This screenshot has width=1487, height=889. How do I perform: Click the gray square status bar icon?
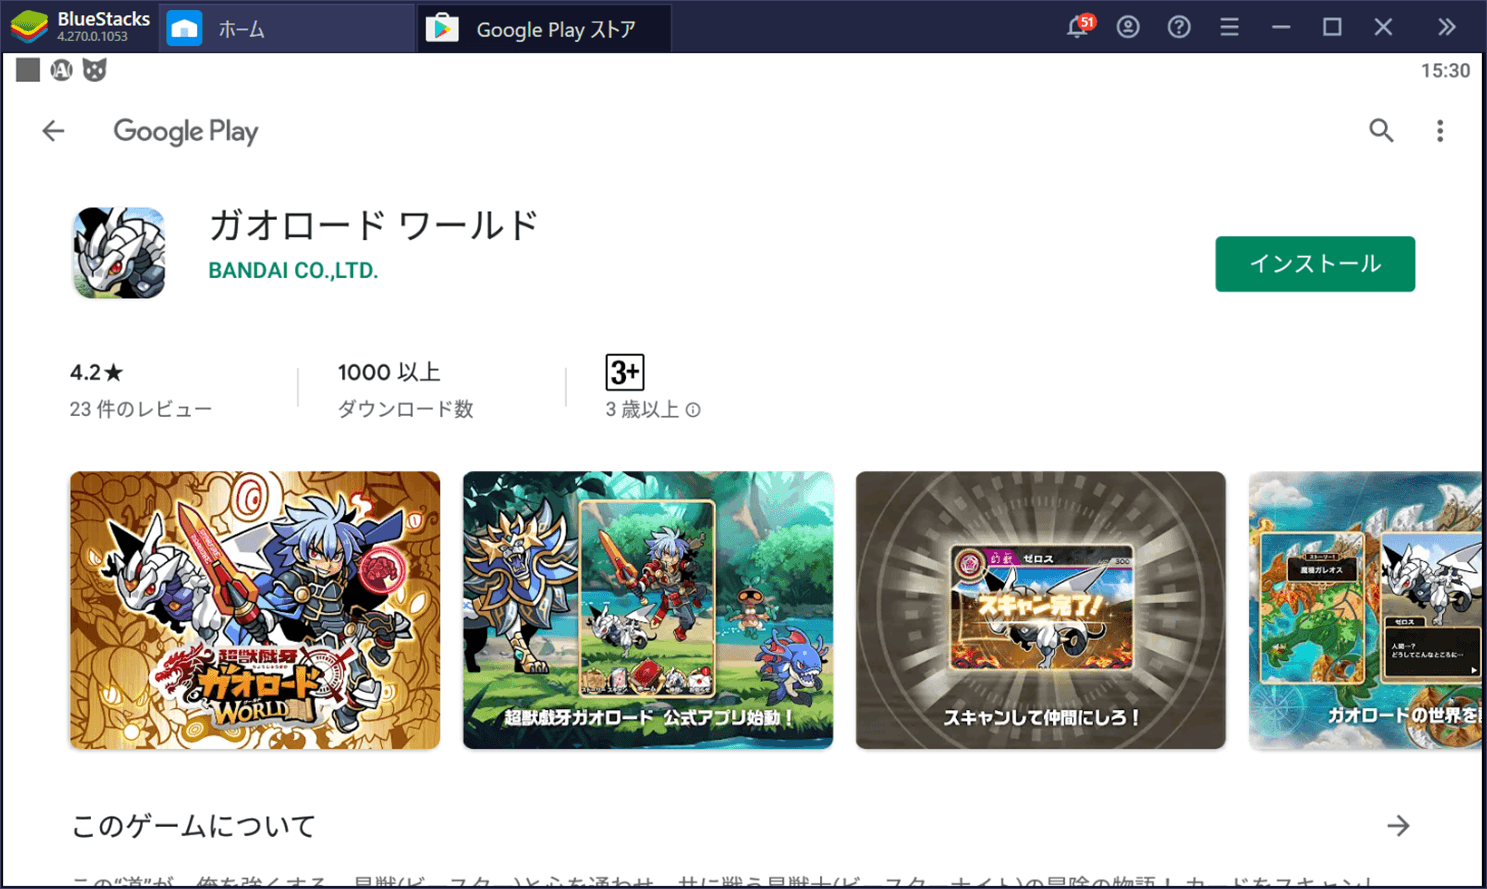(x=28, y=70)
